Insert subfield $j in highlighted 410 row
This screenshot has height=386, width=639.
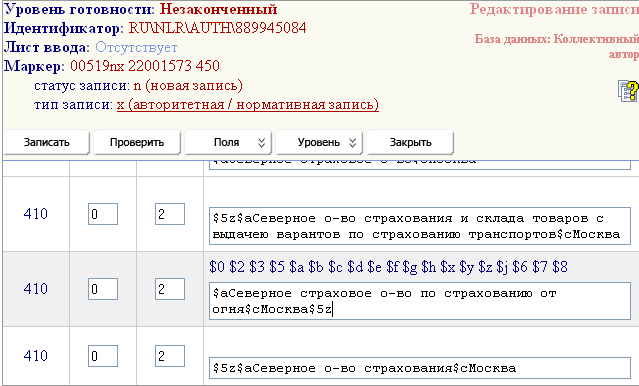click(x=502, y=267)
